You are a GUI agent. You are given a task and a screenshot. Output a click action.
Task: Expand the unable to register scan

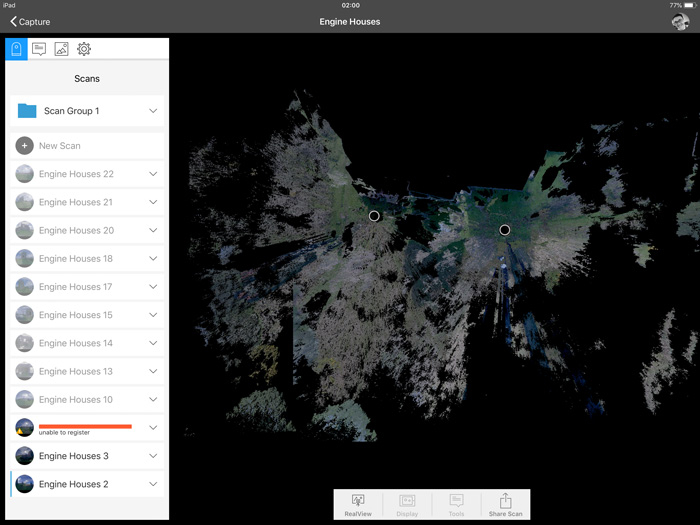153,427
